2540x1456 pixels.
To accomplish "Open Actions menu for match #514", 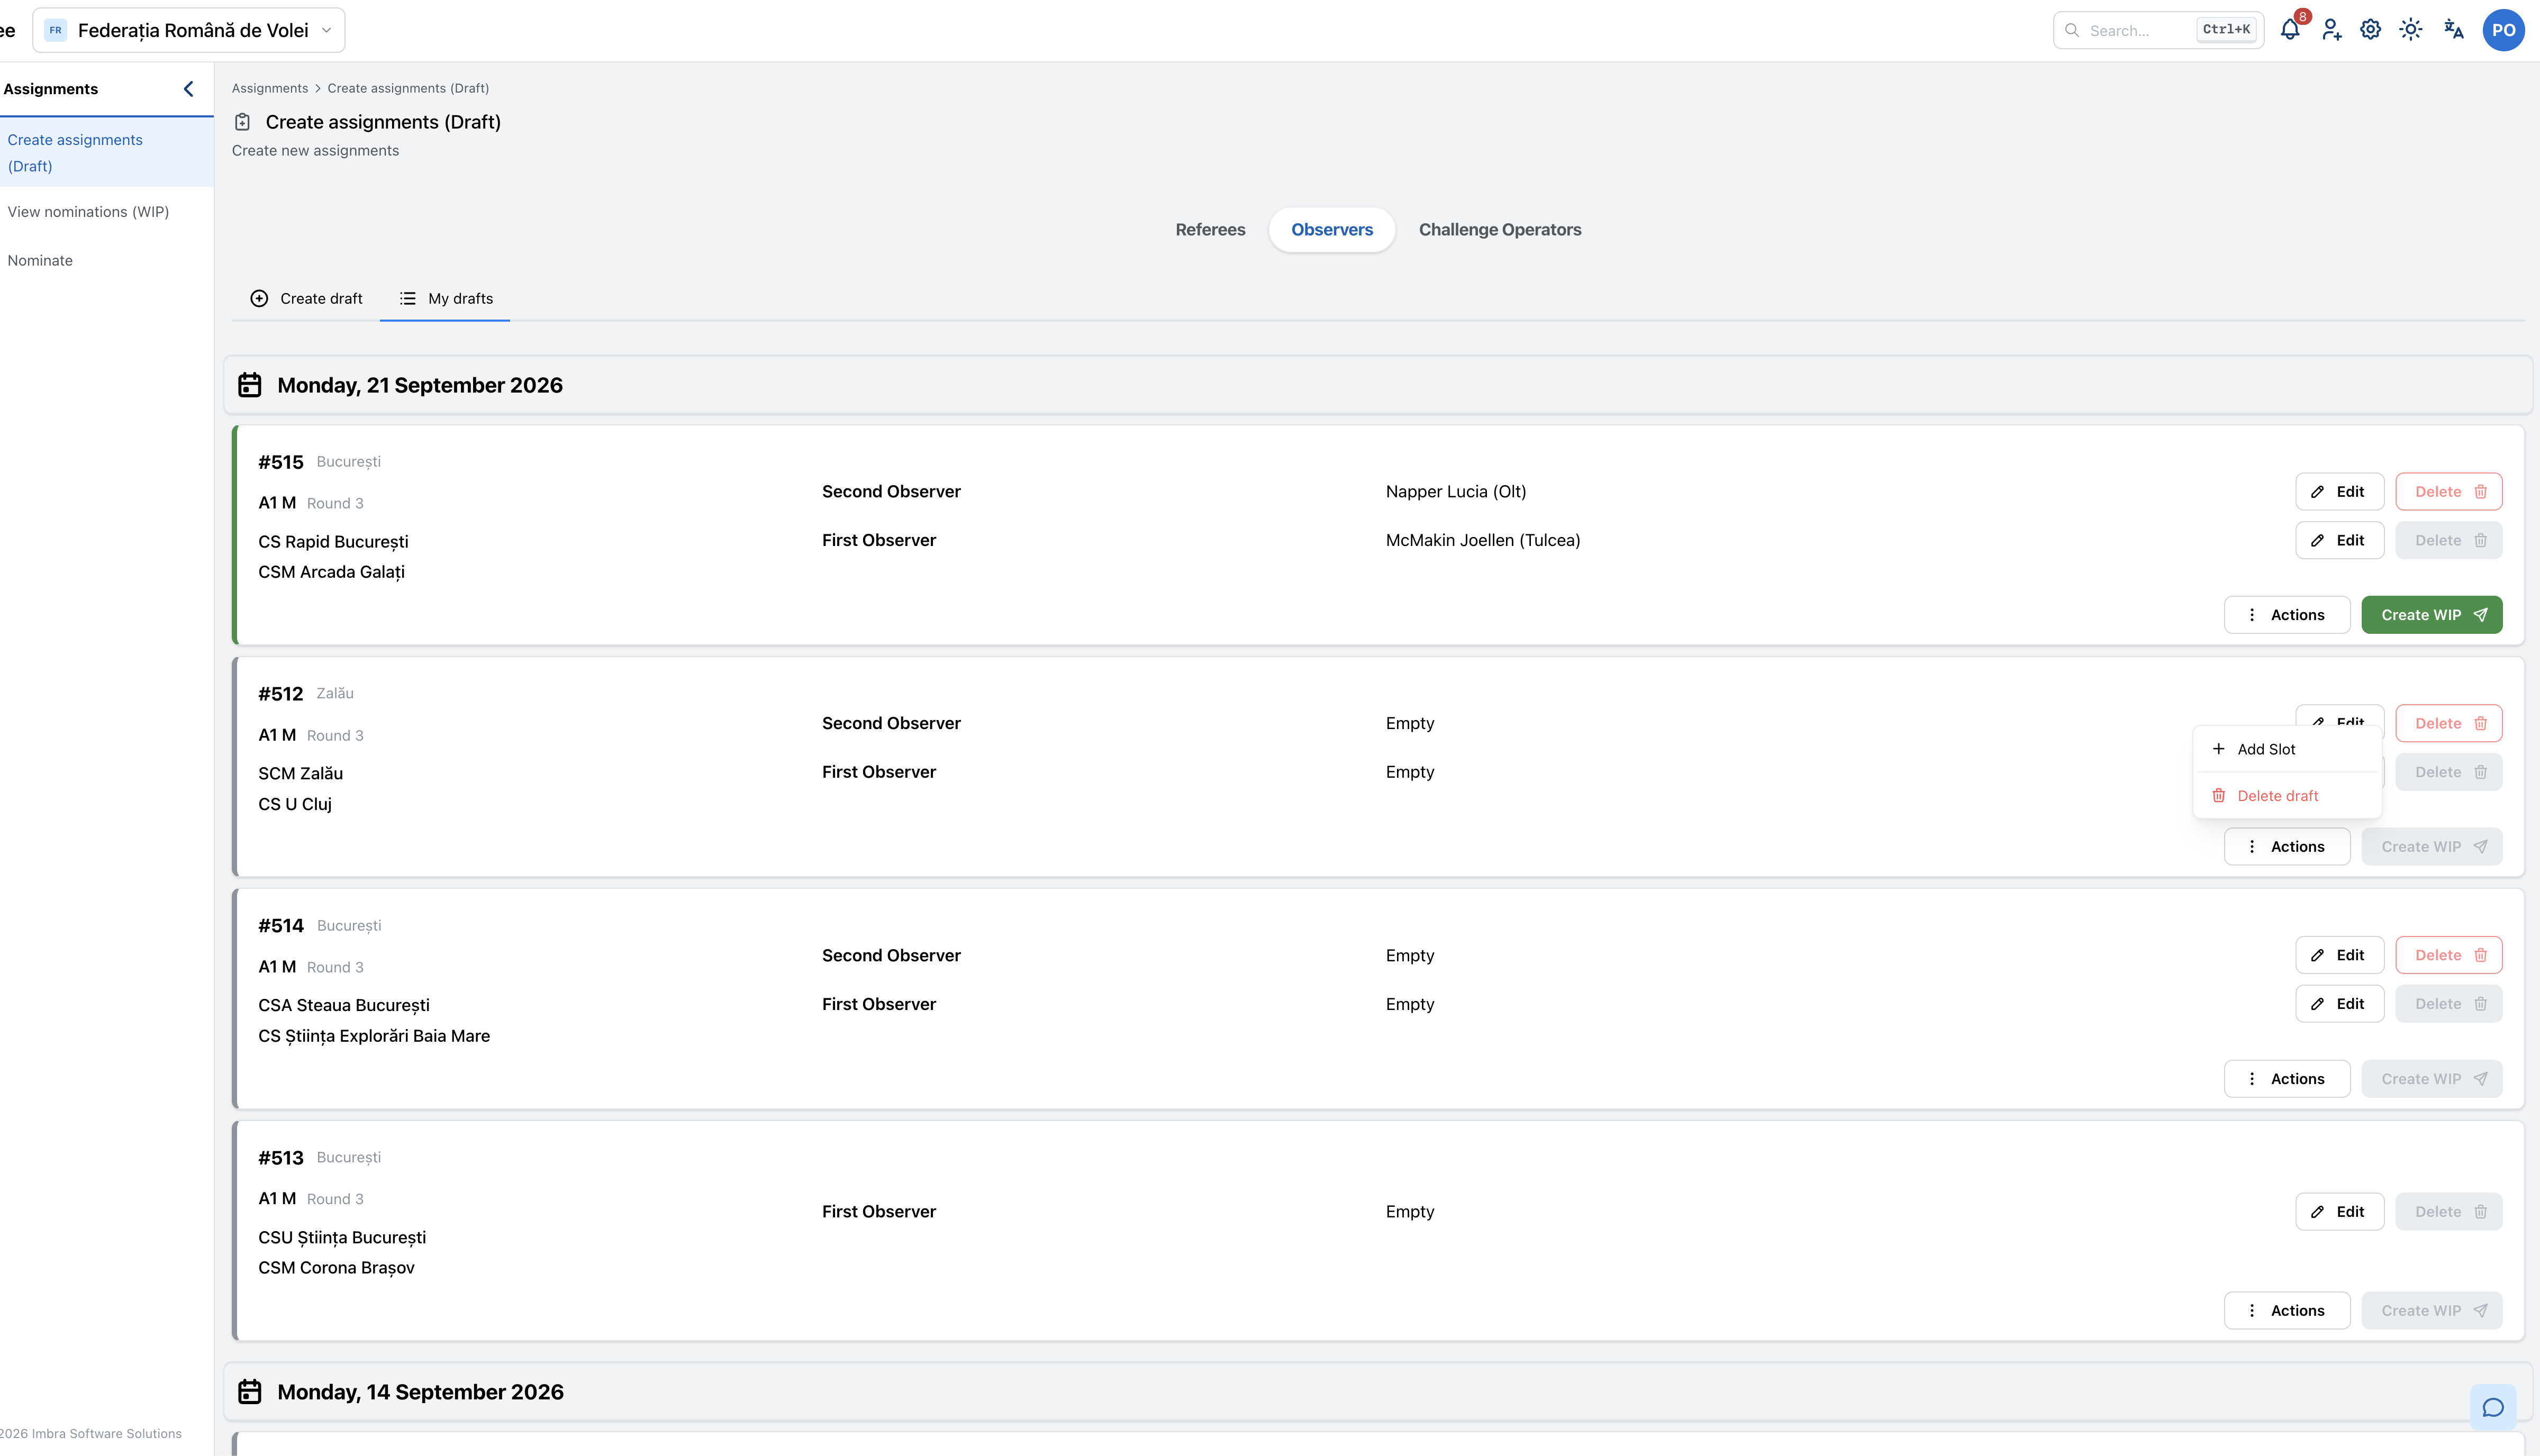I will coord(2287,1079).
